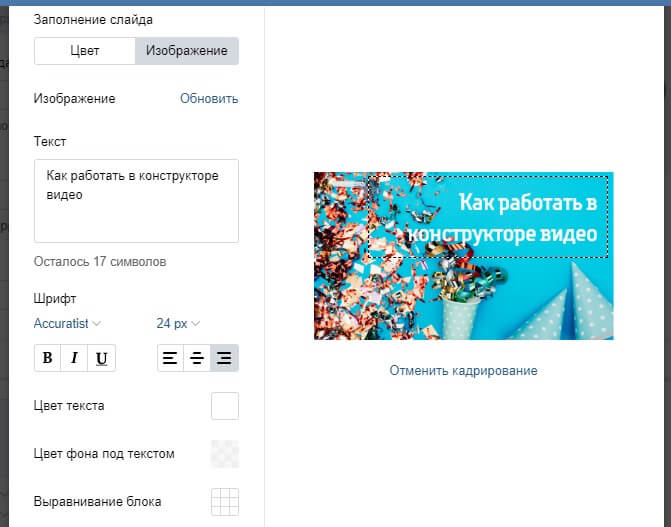Screen dimensions: 671x527
Task: Click the Шрифт section label
Action: point(54,298)
